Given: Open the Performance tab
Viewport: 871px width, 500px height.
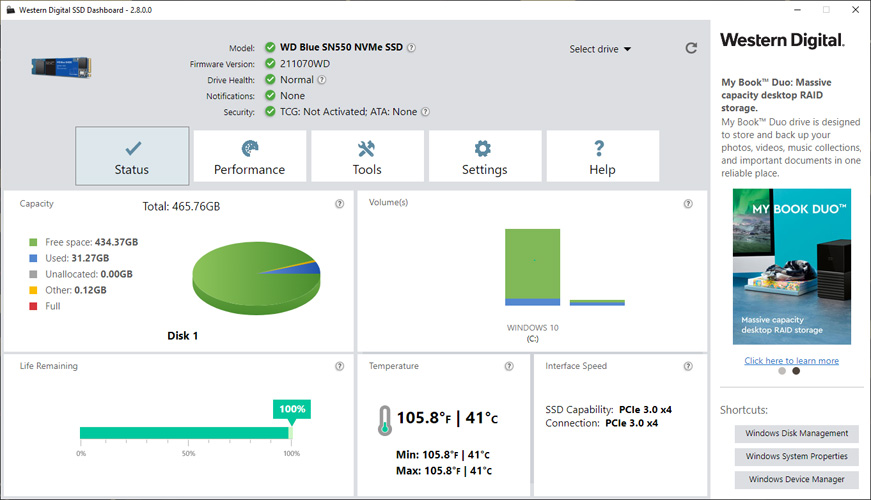Looking at the screenshot, I should pyautogui.click(x=249, y=156).
